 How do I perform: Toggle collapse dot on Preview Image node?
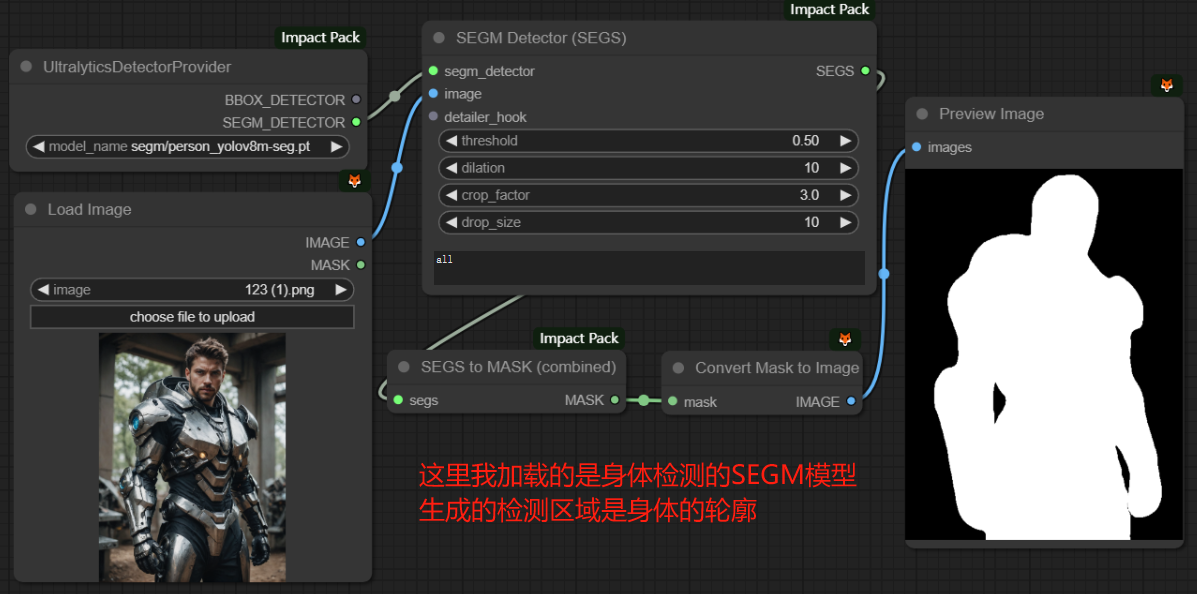click(x=921, y=115)
